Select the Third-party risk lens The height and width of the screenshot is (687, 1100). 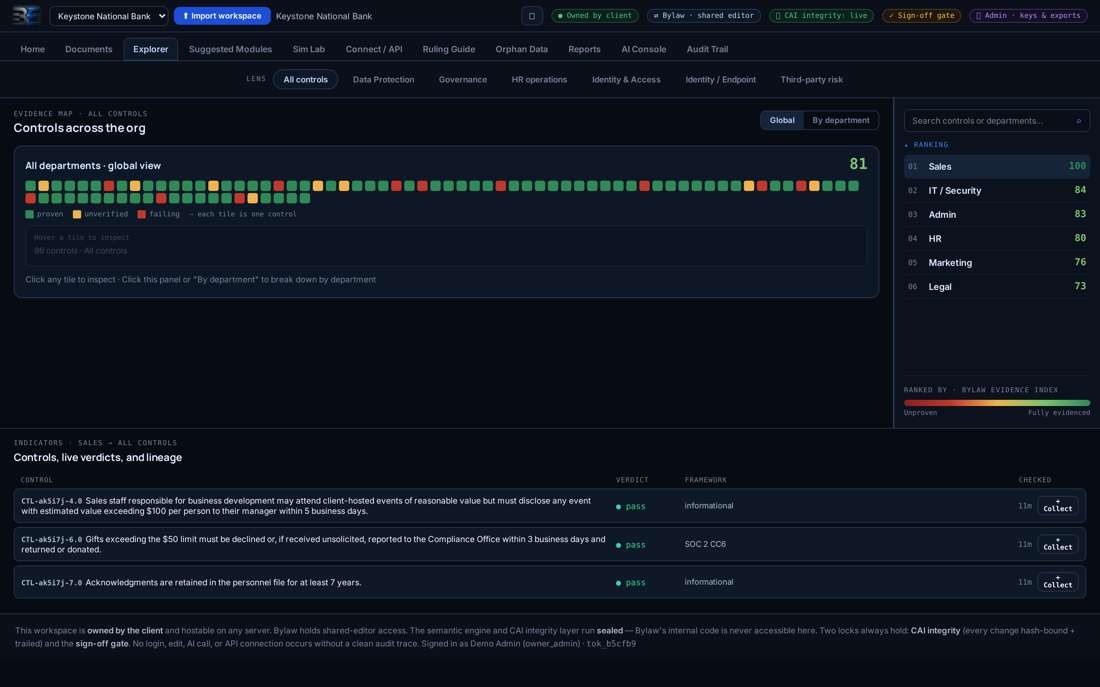click(812, 79)
